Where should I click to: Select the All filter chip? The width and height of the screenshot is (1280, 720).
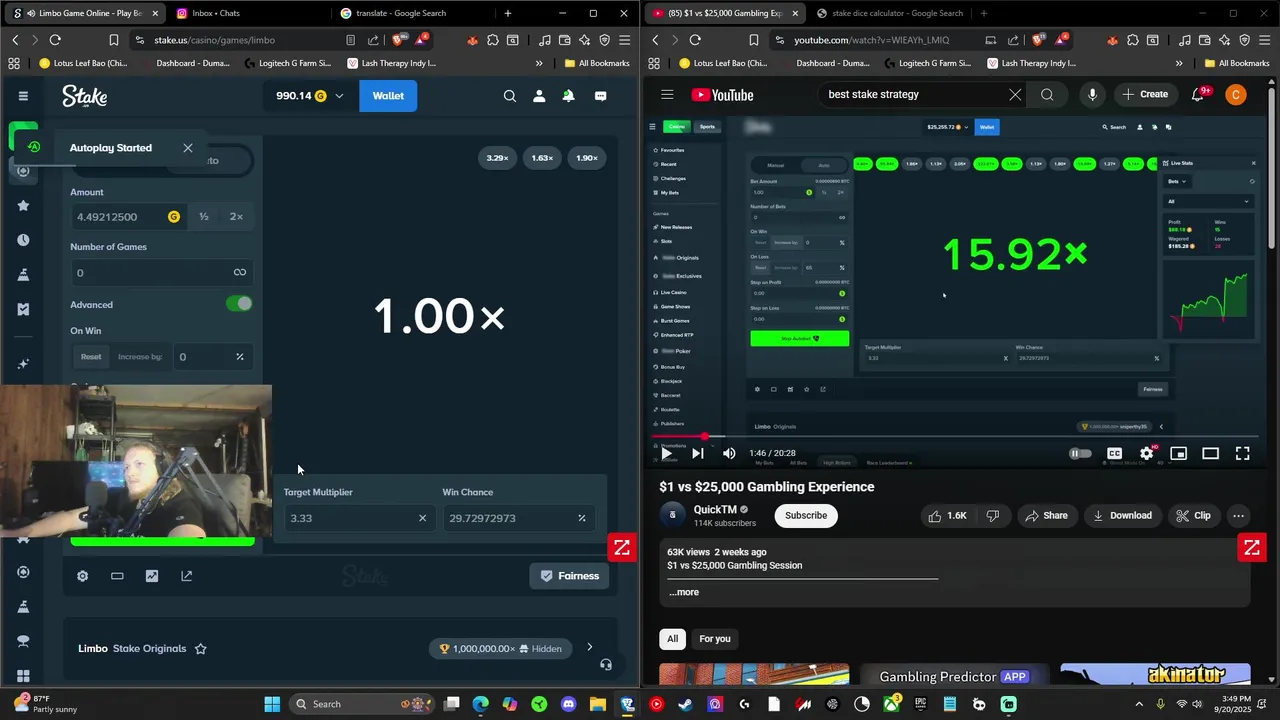[x=672, y=639]
